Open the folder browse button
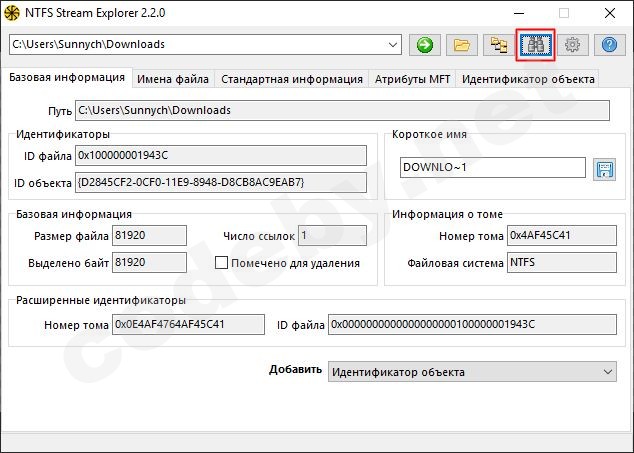Screen dimensions: 634x453 click(460, 45)
